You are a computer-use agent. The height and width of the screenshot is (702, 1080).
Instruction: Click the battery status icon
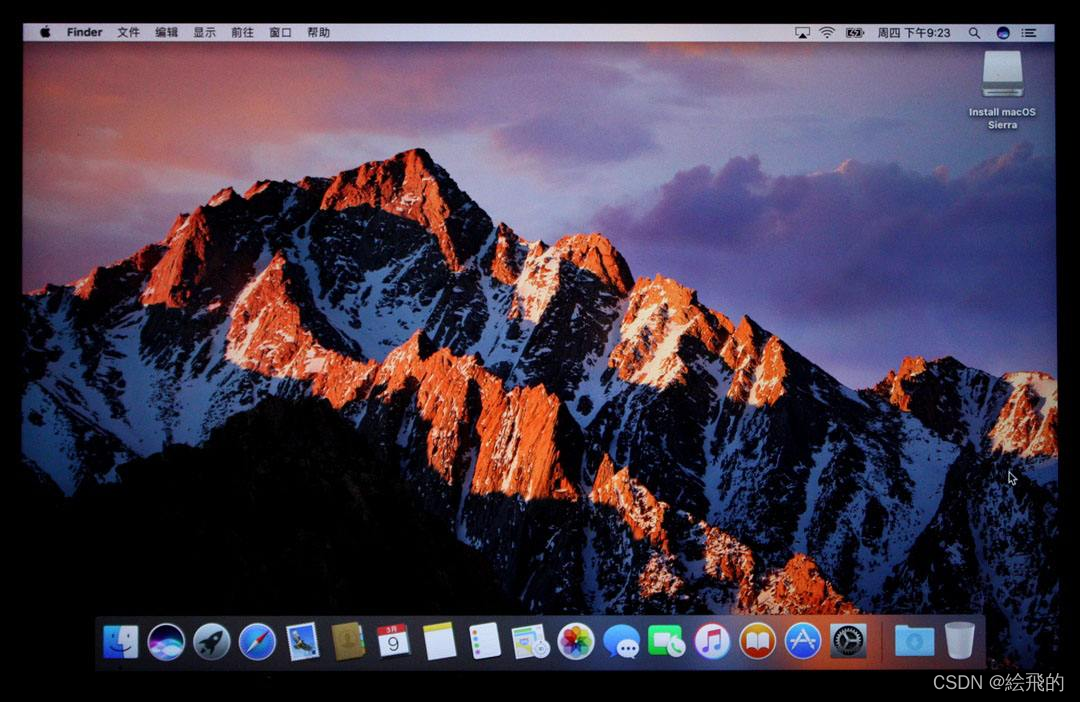coord(855,33)
